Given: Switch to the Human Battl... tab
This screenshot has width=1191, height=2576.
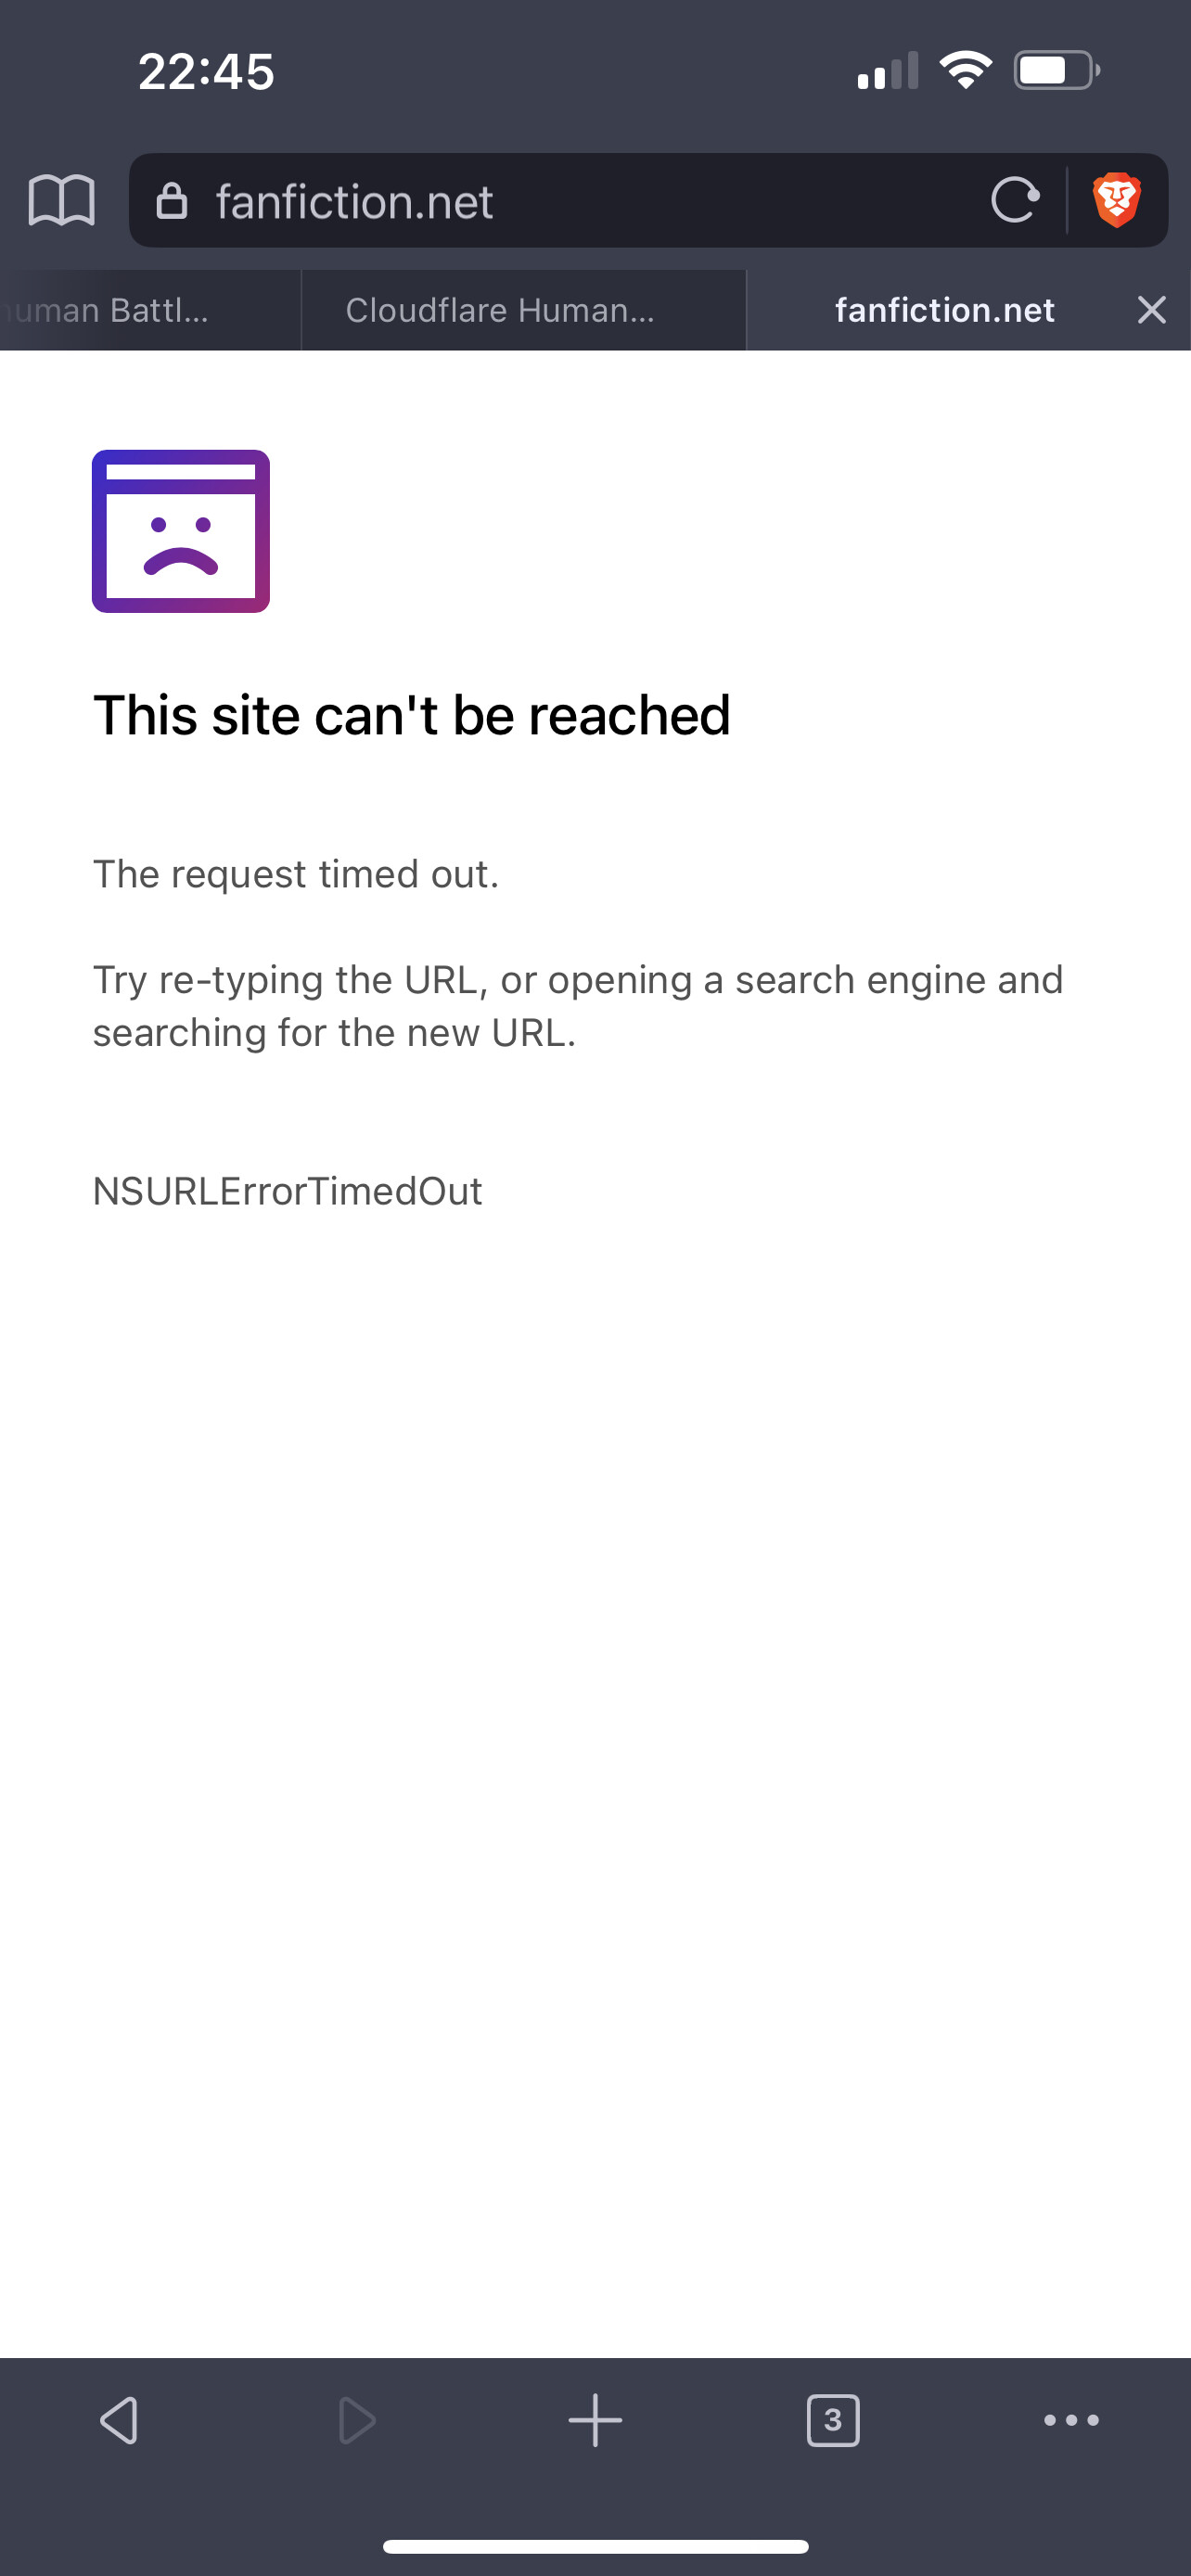Looking at the screenshot, I should pyautogui.click(x=150, y=310).
